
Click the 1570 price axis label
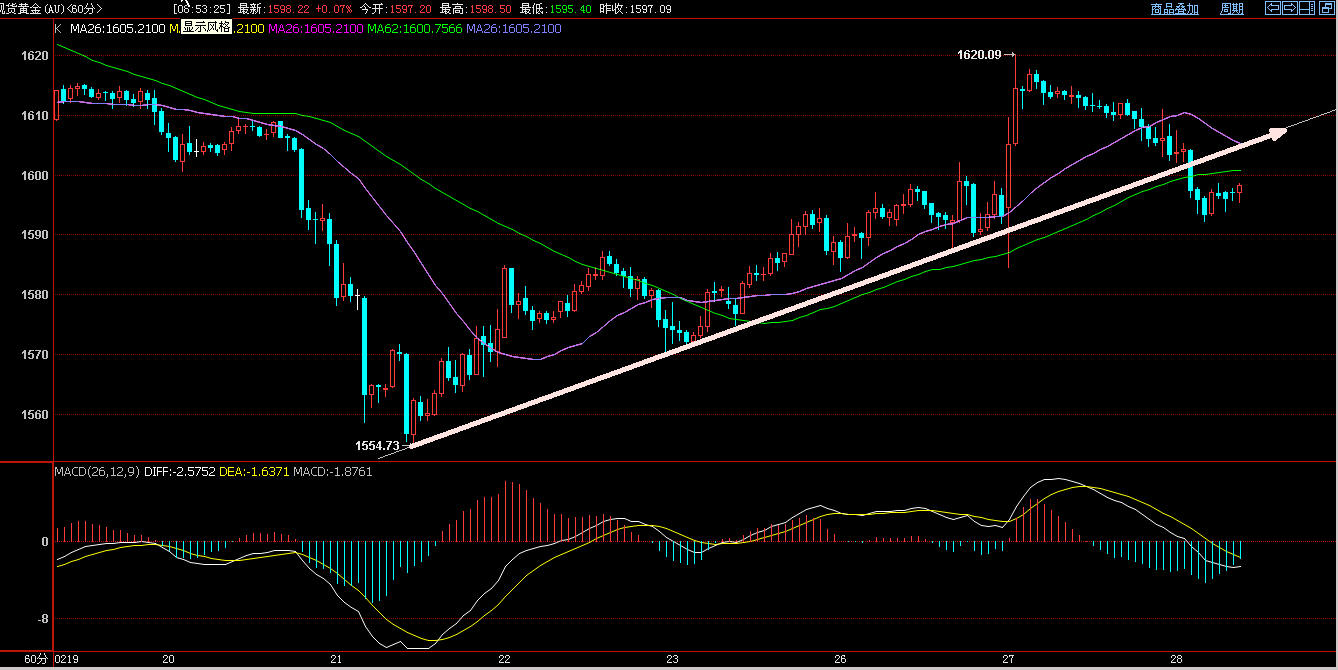(x=35, y=355)
